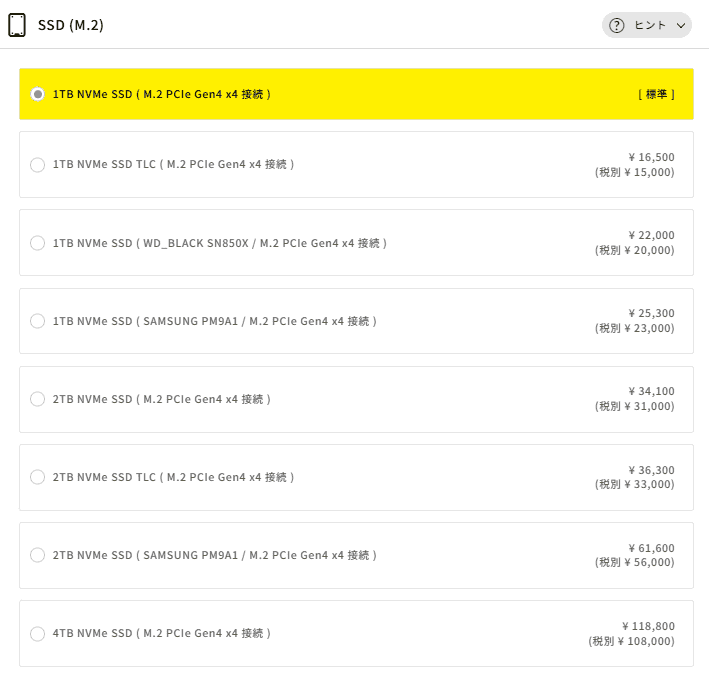709x673 pixels.
Task: Expand the ヒント dropdown chevron
Action: (x=681, y=25)
